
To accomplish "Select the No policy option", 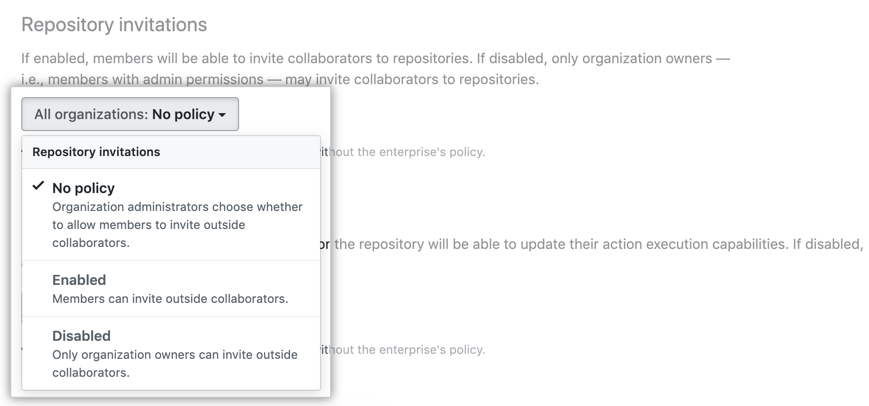I will pyautogui.click(x=84, y=188).
